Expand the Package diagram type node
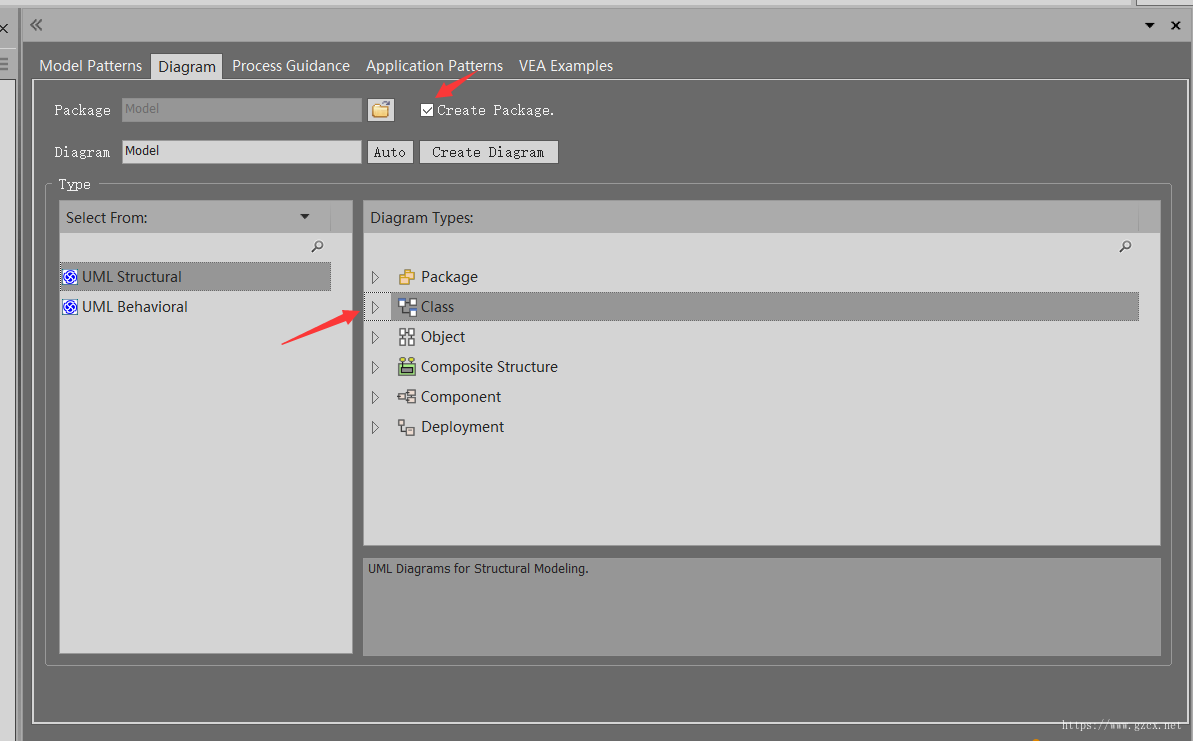This screenshot has height=741, width=1193. coord(376,277)
